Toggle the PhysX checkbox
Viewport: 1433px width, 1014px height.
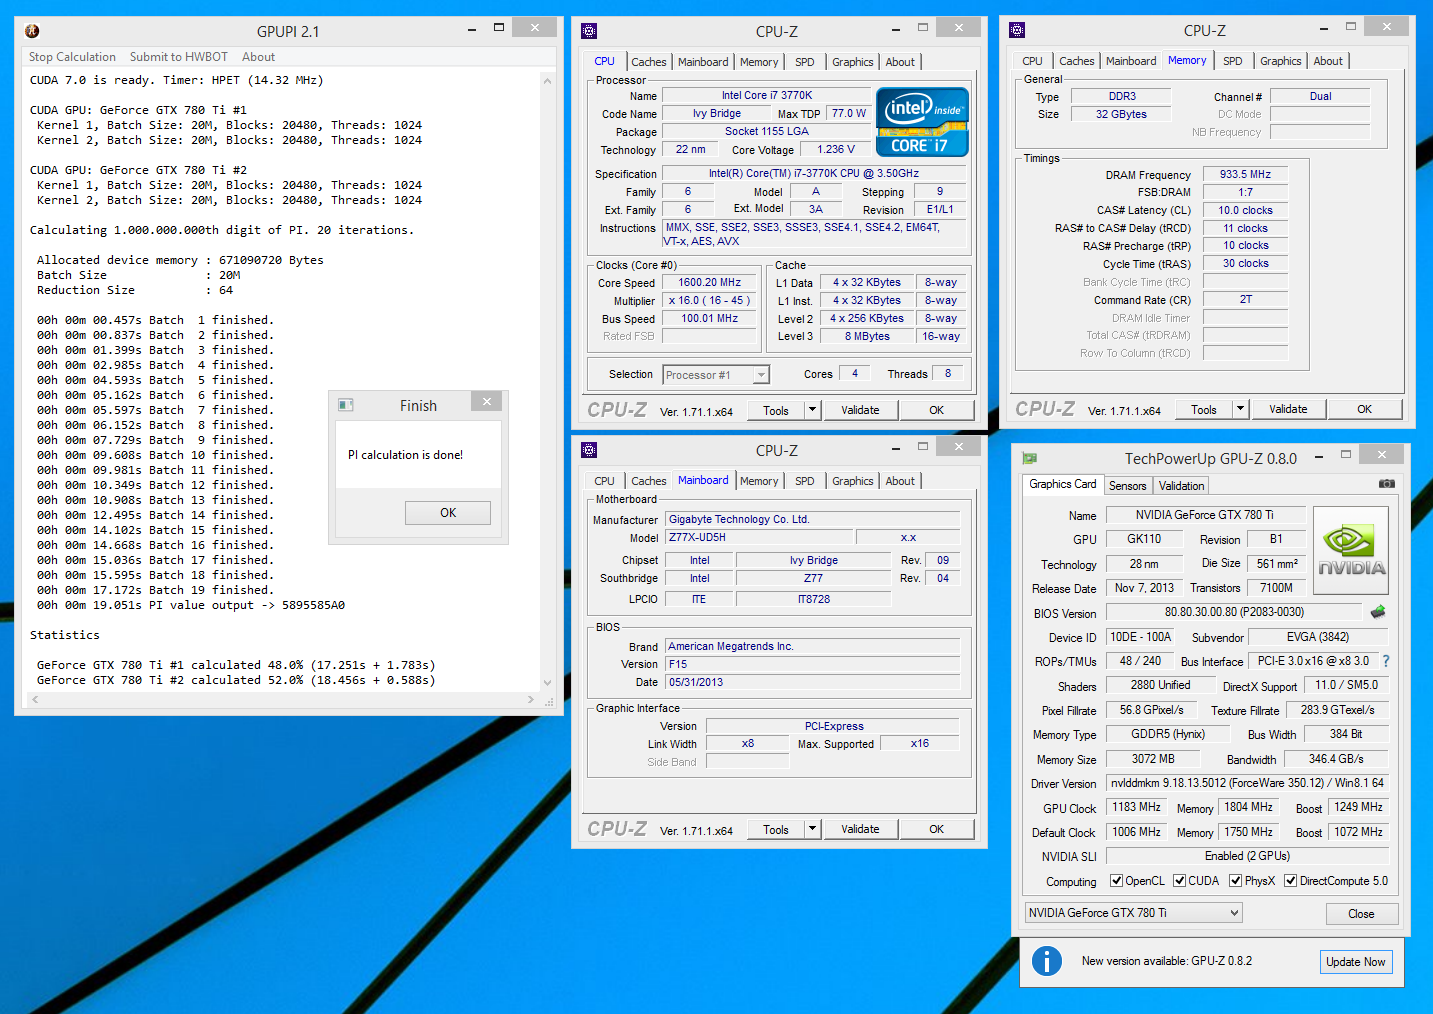coord(1236,881)
